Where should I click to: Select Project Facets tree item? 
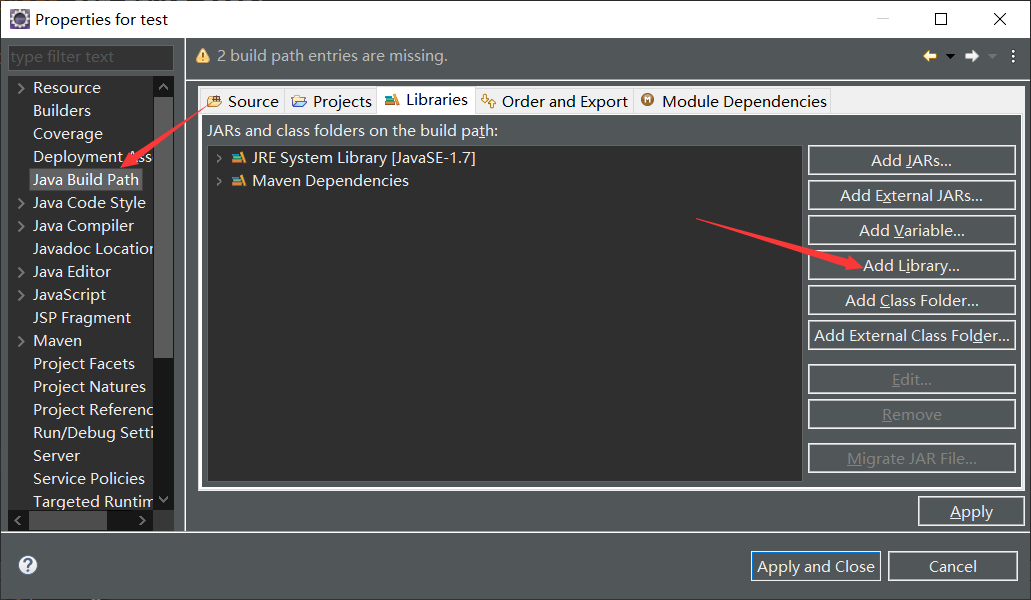[x=84, y=363]
